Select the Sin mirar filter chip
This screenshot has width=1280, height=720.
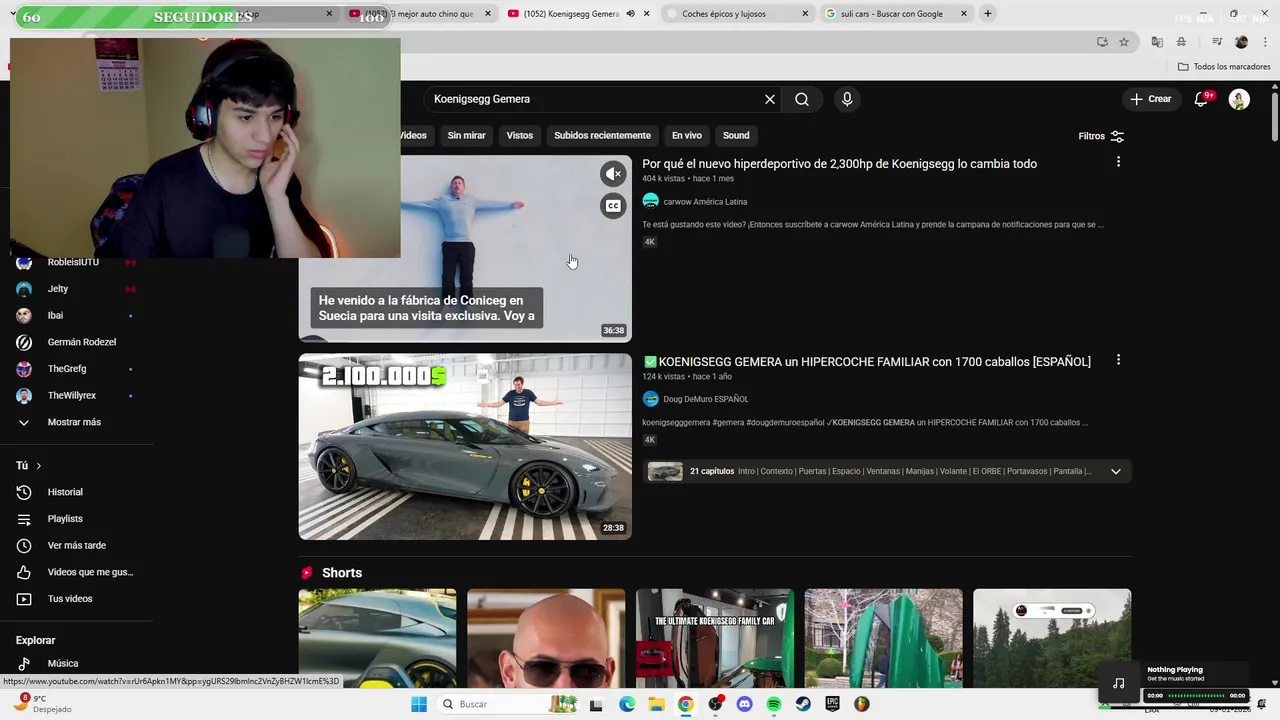(x=466, y=135)
